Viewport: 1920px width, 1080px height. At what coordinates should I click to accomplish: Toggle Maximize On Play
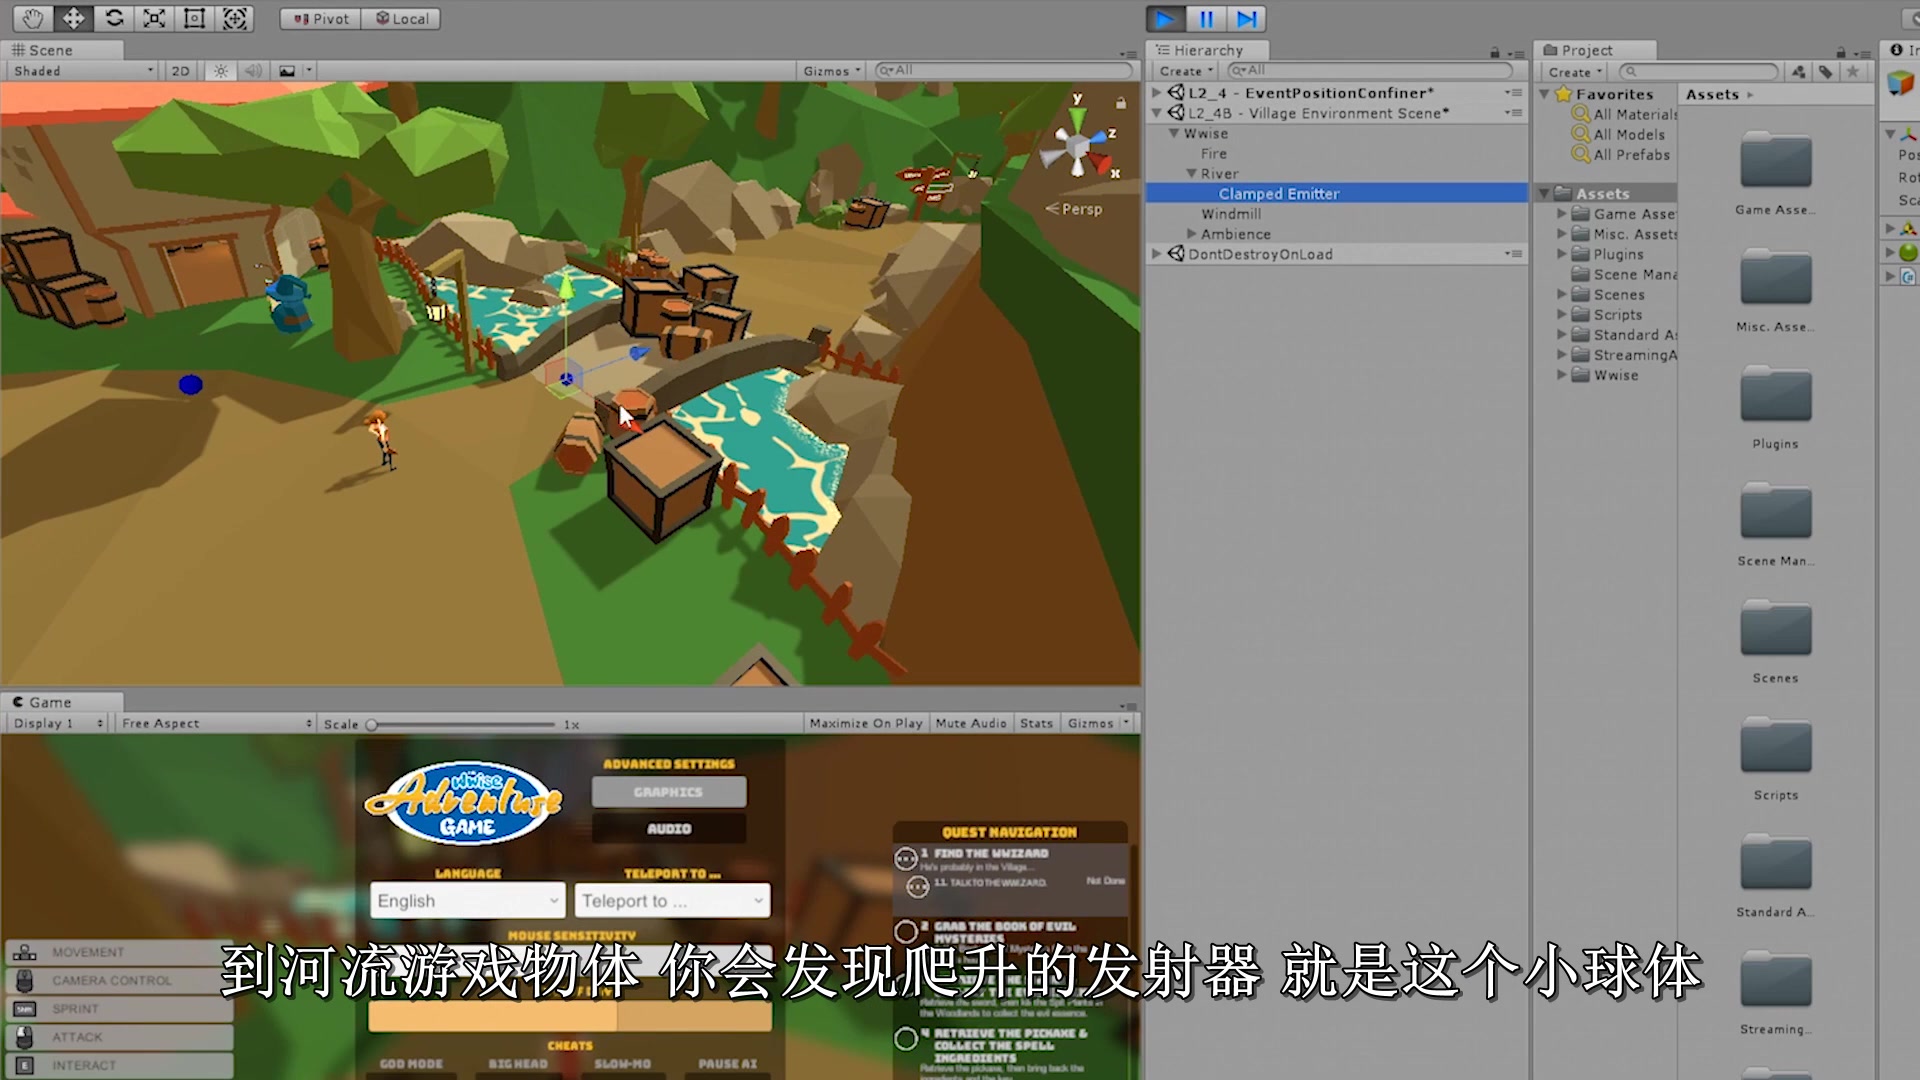tap(865, 723)
